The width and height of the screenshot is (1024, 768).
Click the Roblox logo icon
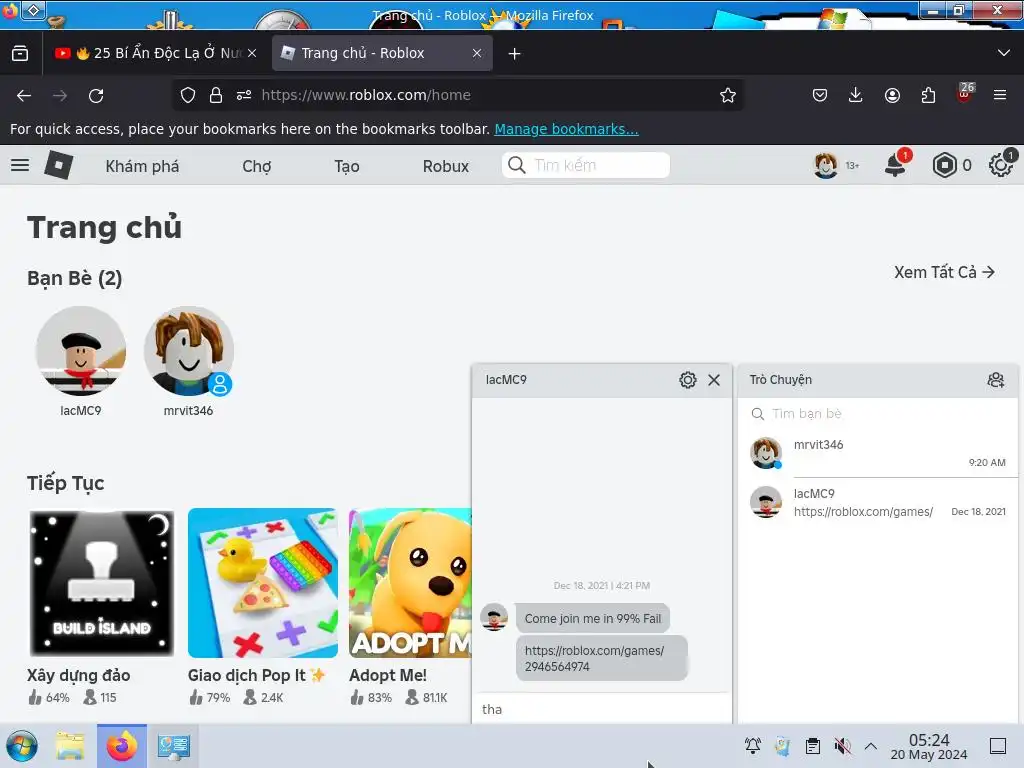pyautogui.click(x=59, y=165)
